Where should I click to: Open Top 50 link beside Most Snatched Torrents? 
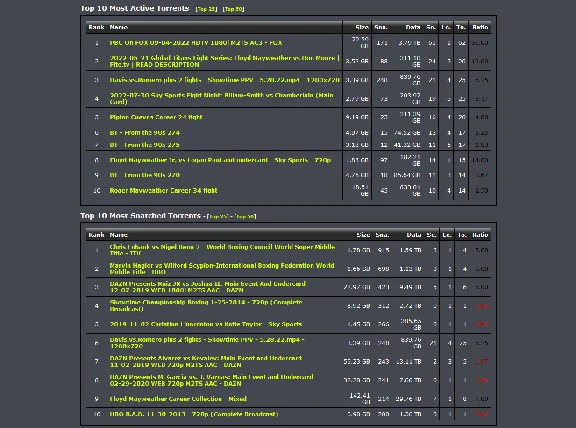coord(245,216)
